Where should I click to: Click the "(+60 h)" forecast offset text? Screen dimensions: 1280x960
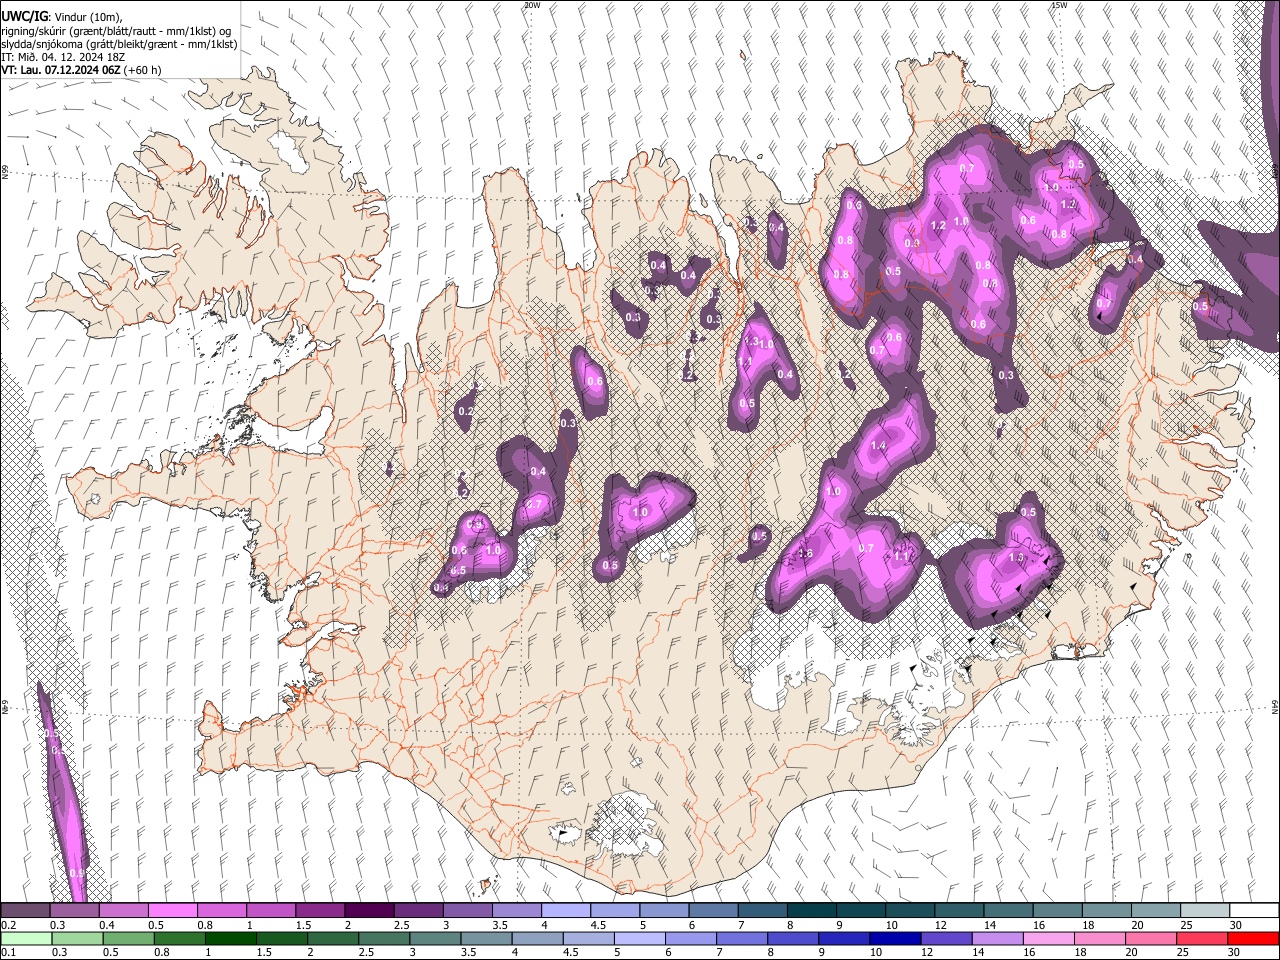[x=143, y=71]
